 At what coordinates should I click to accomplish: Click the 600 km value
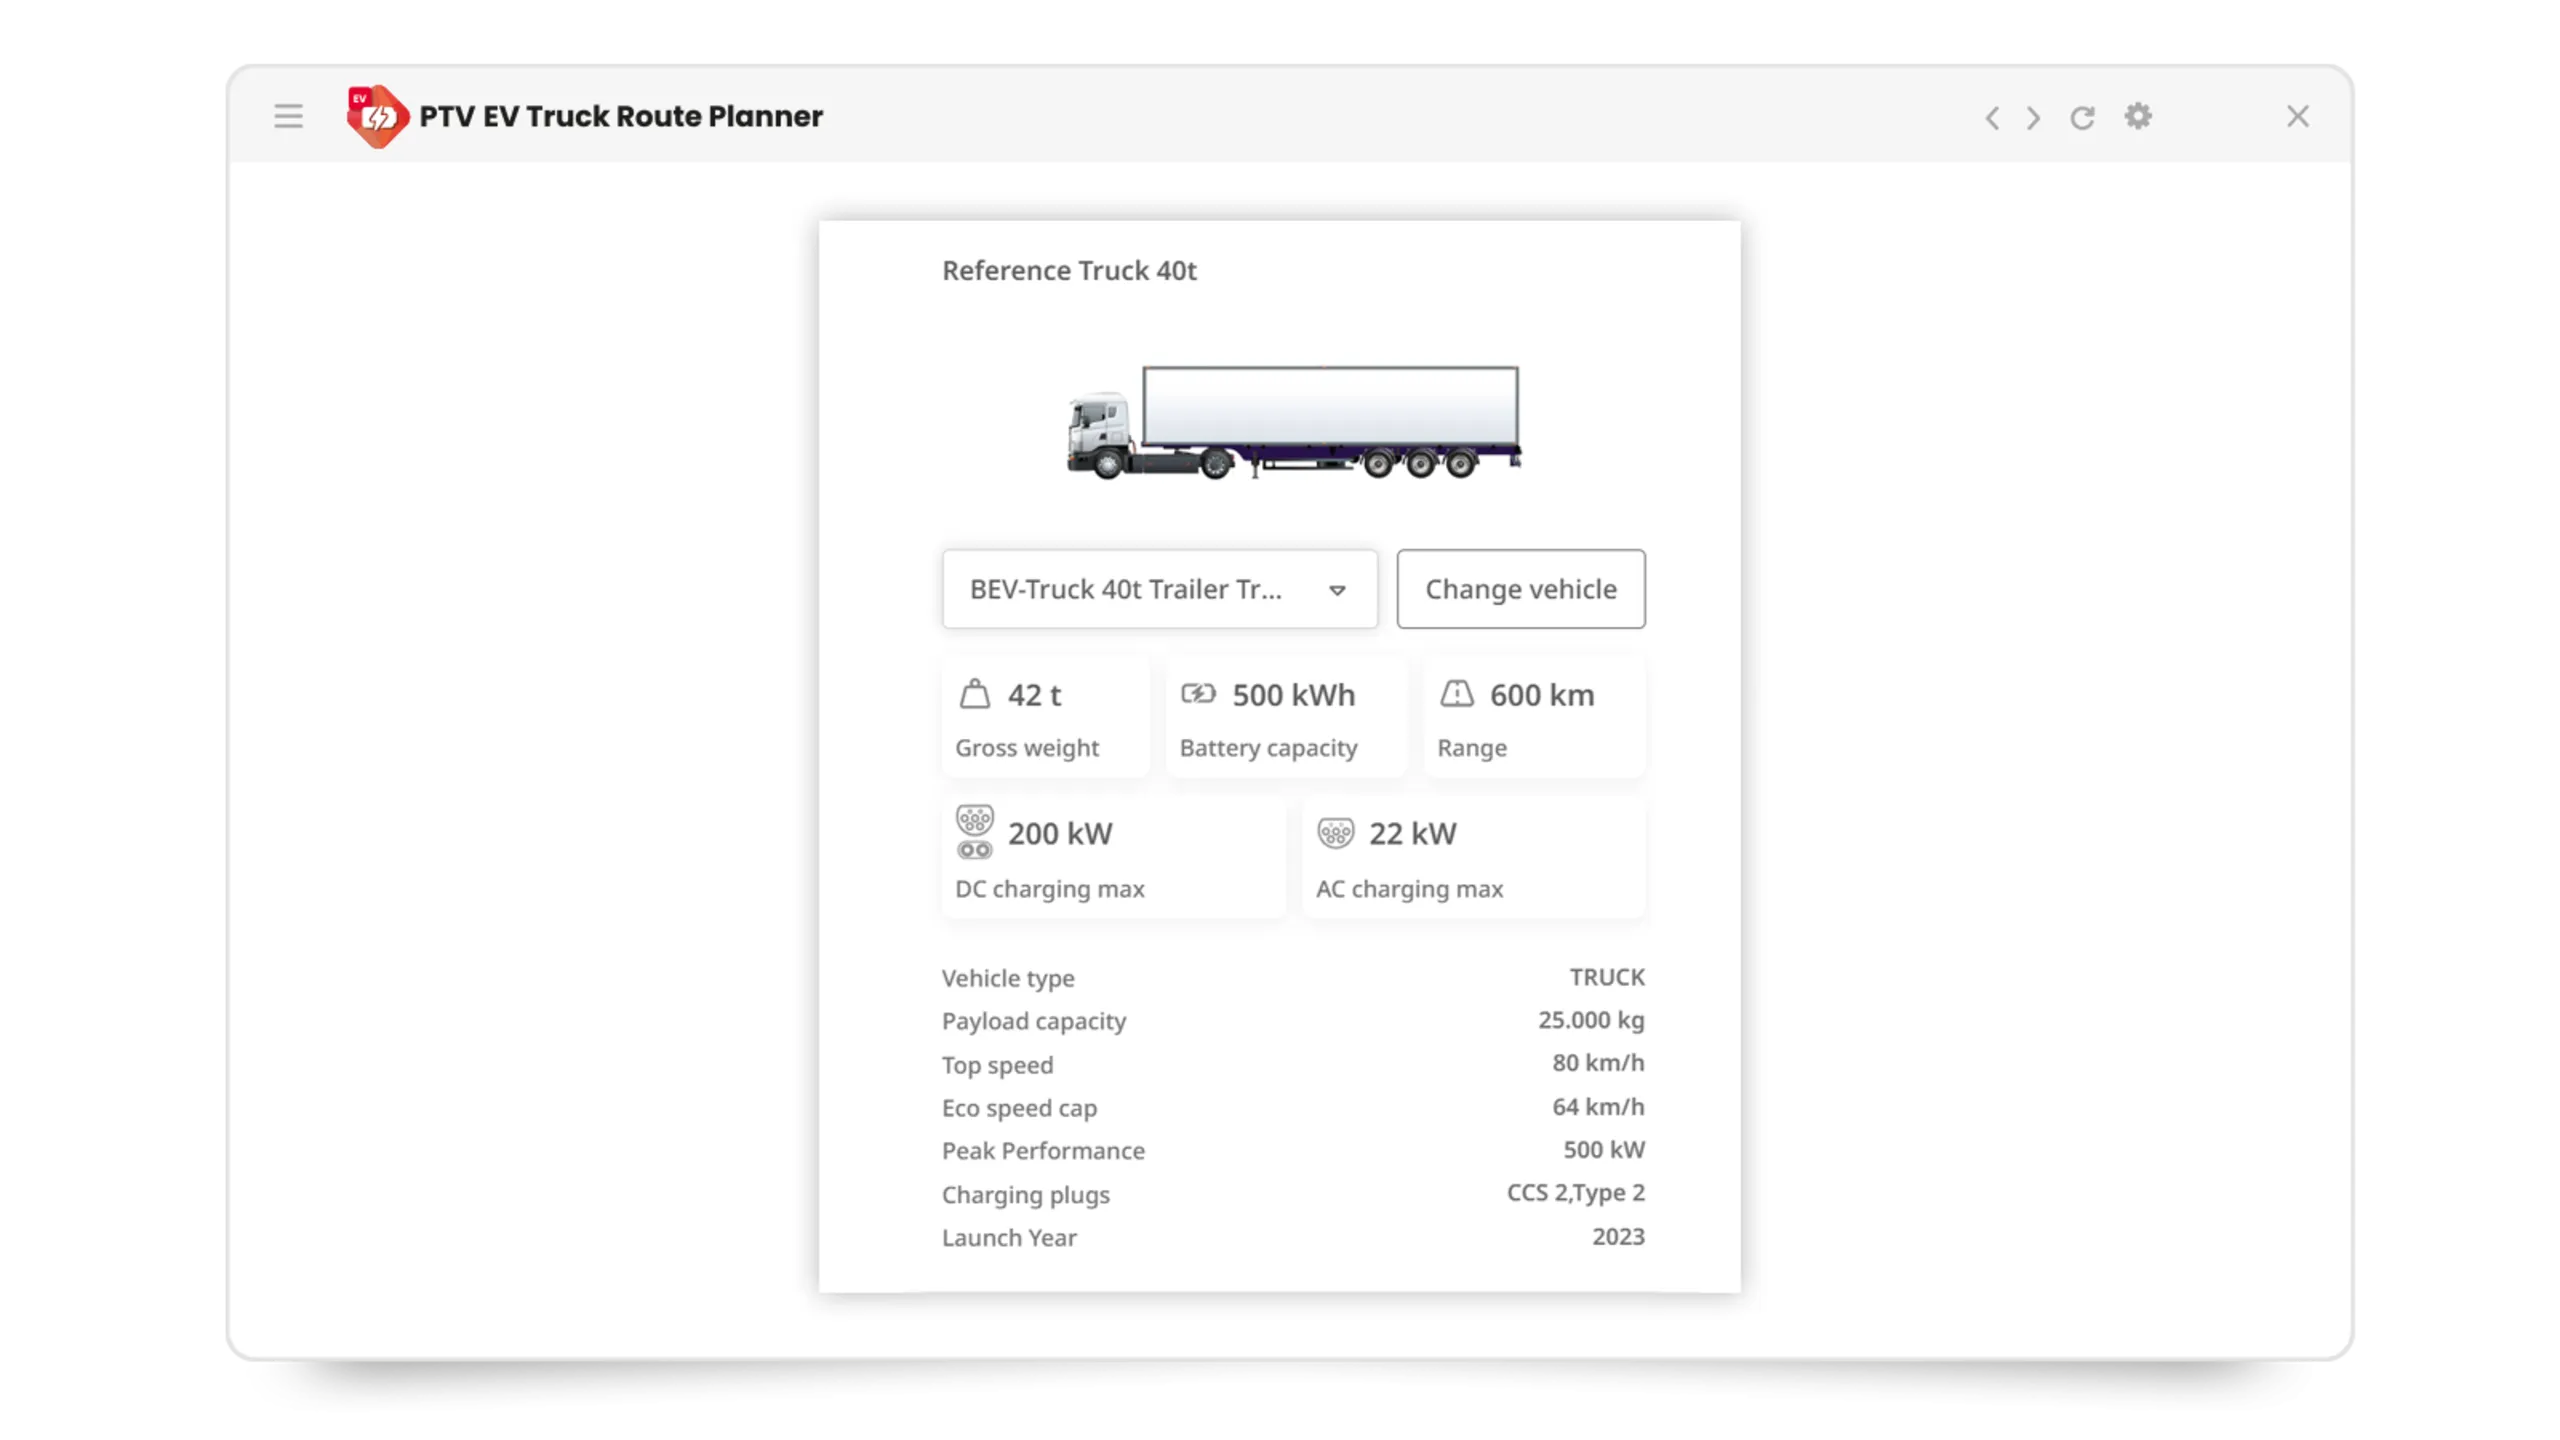point(1542,695)
